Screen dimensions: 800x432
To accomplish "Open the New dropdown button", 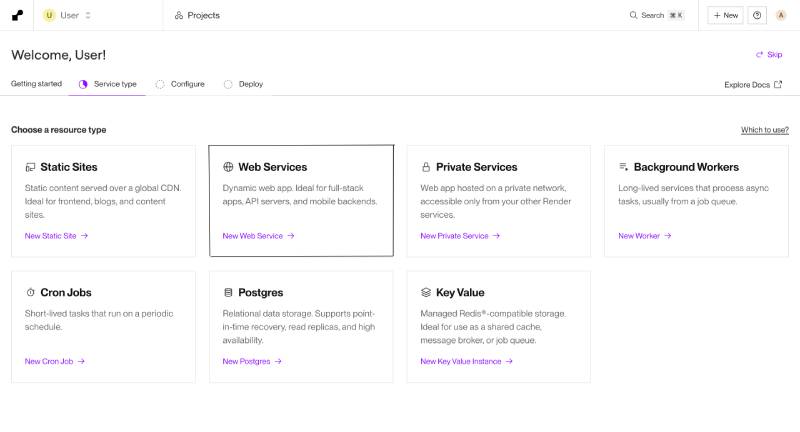I will click(725, 15).
